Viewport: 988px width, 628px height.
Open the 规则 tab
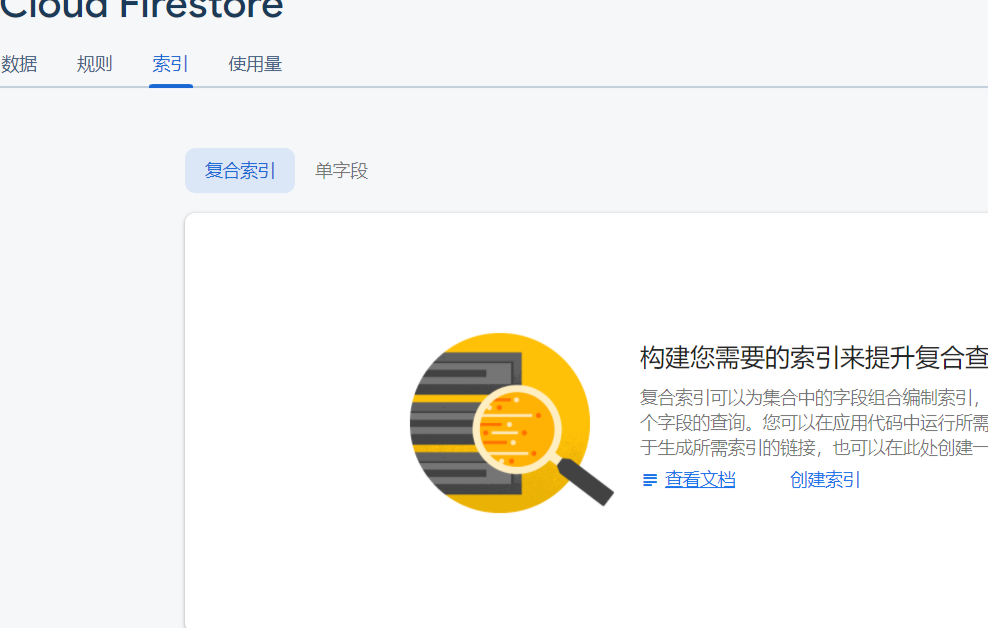tap(95, 64)
